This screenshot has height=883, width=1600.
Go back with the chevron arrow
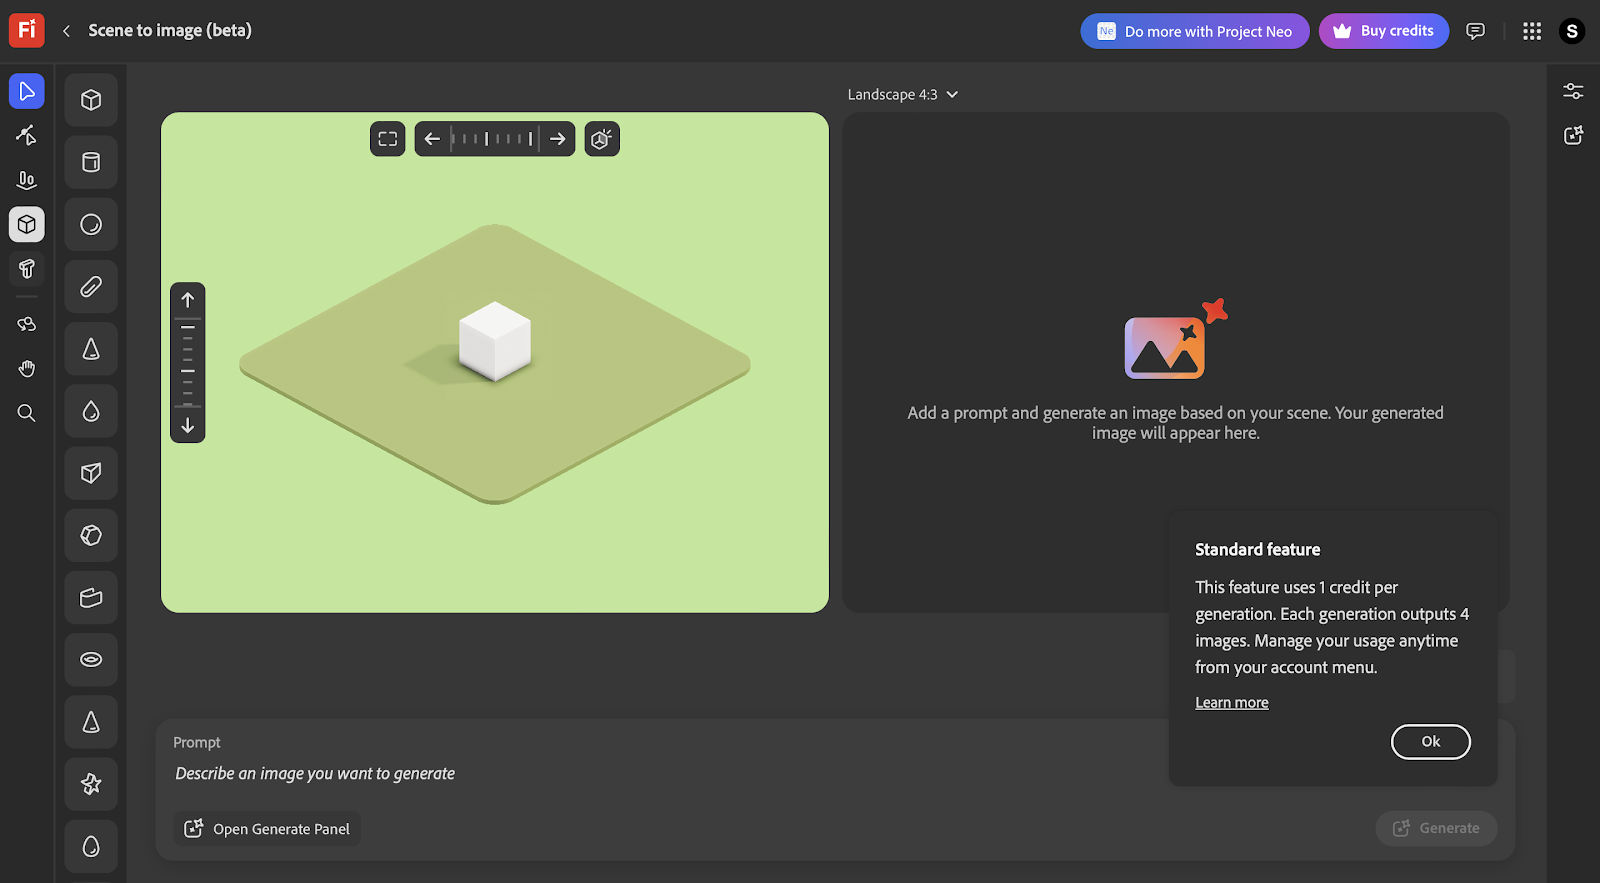[66, 31]
